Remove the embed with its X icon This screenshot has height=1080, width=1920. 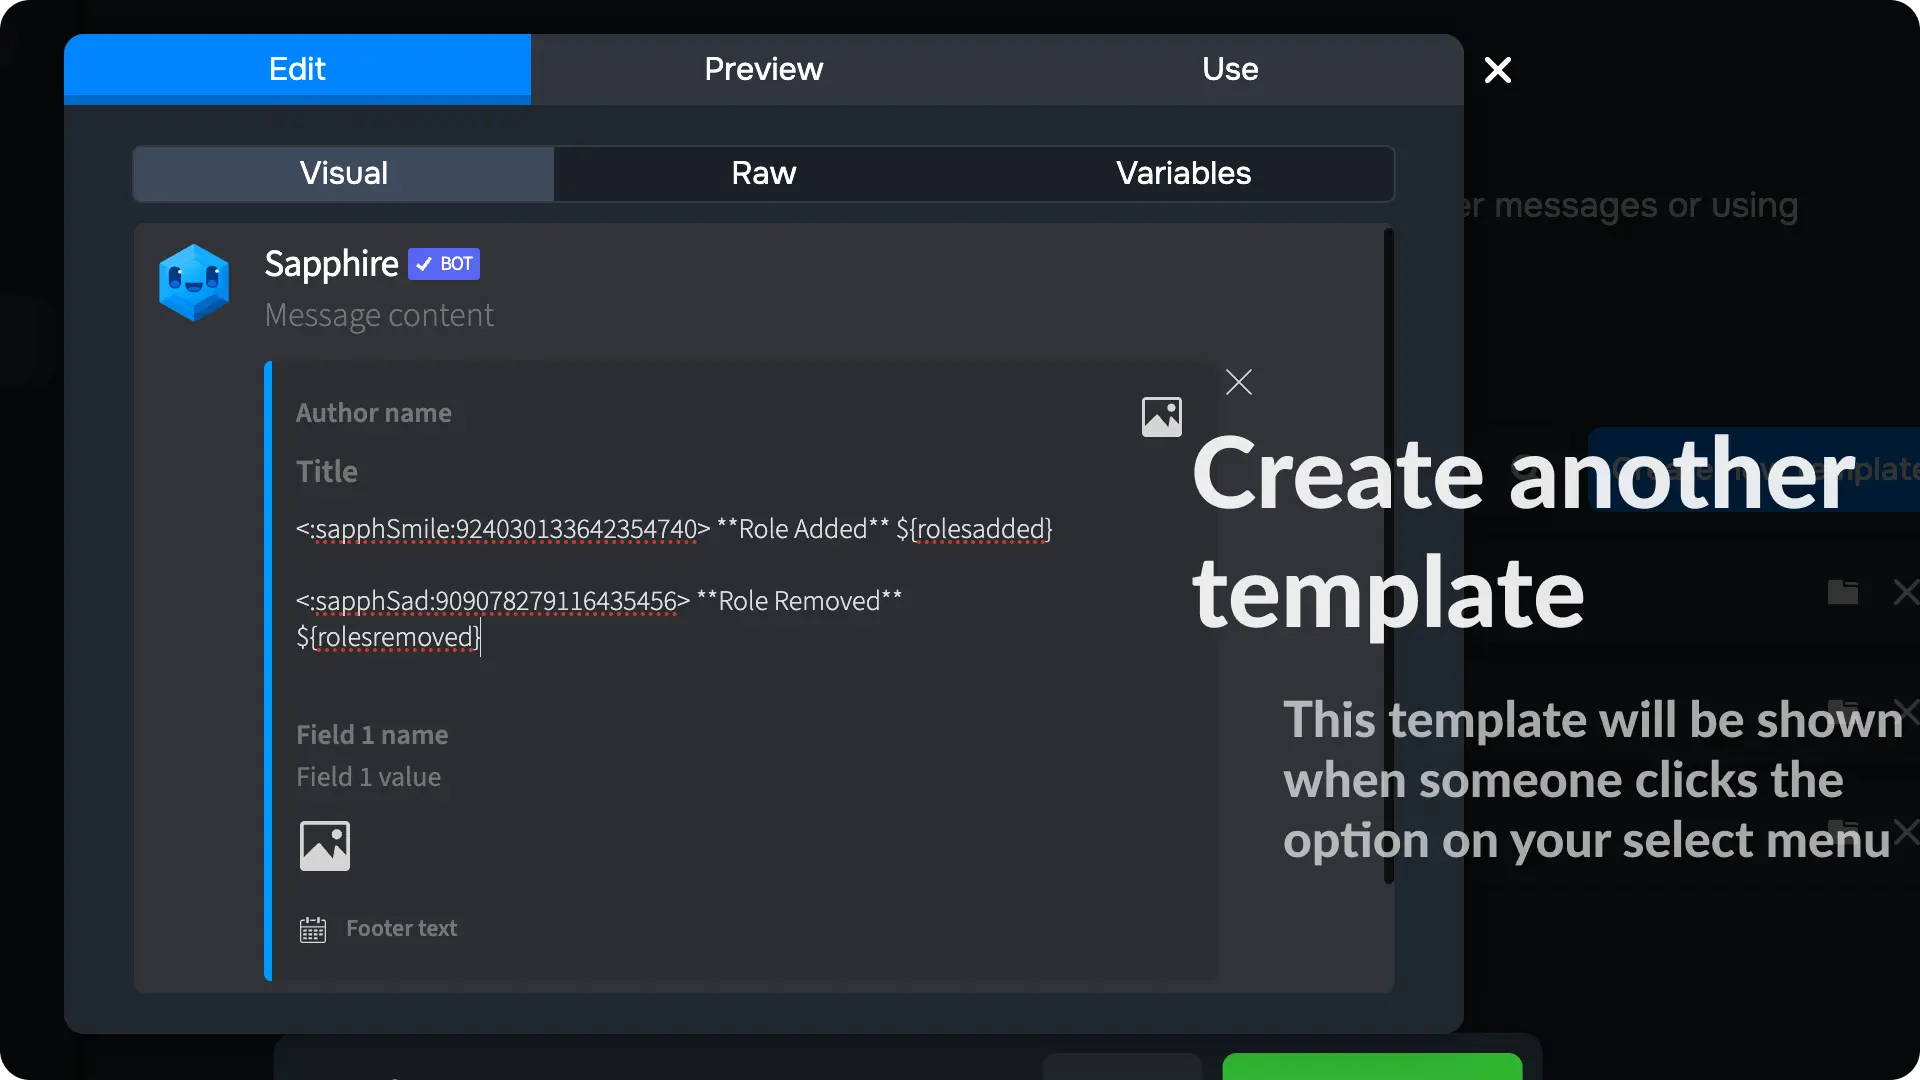1239,382
